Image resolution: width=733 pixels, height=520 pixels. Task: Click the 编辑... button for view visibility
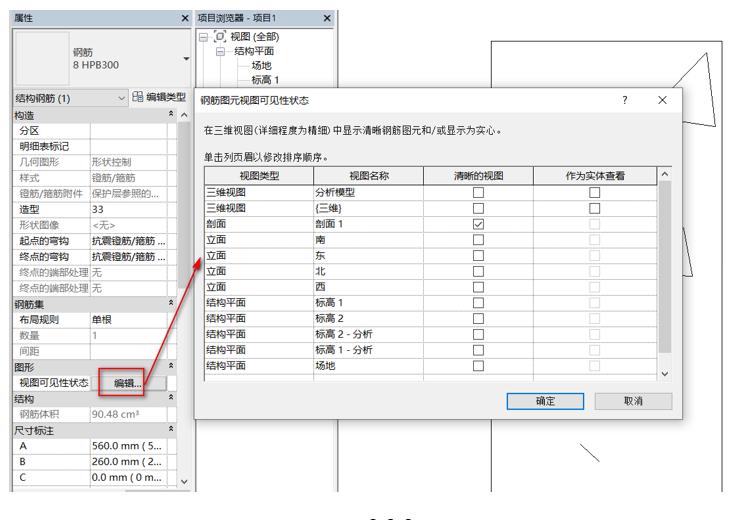pos(128,383)
